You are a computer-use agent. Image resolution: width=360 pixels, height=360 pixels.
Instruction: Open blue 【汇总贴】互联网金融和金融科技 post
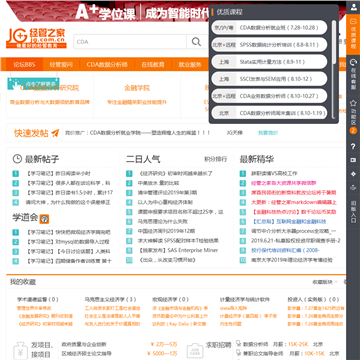click(288, 221)
